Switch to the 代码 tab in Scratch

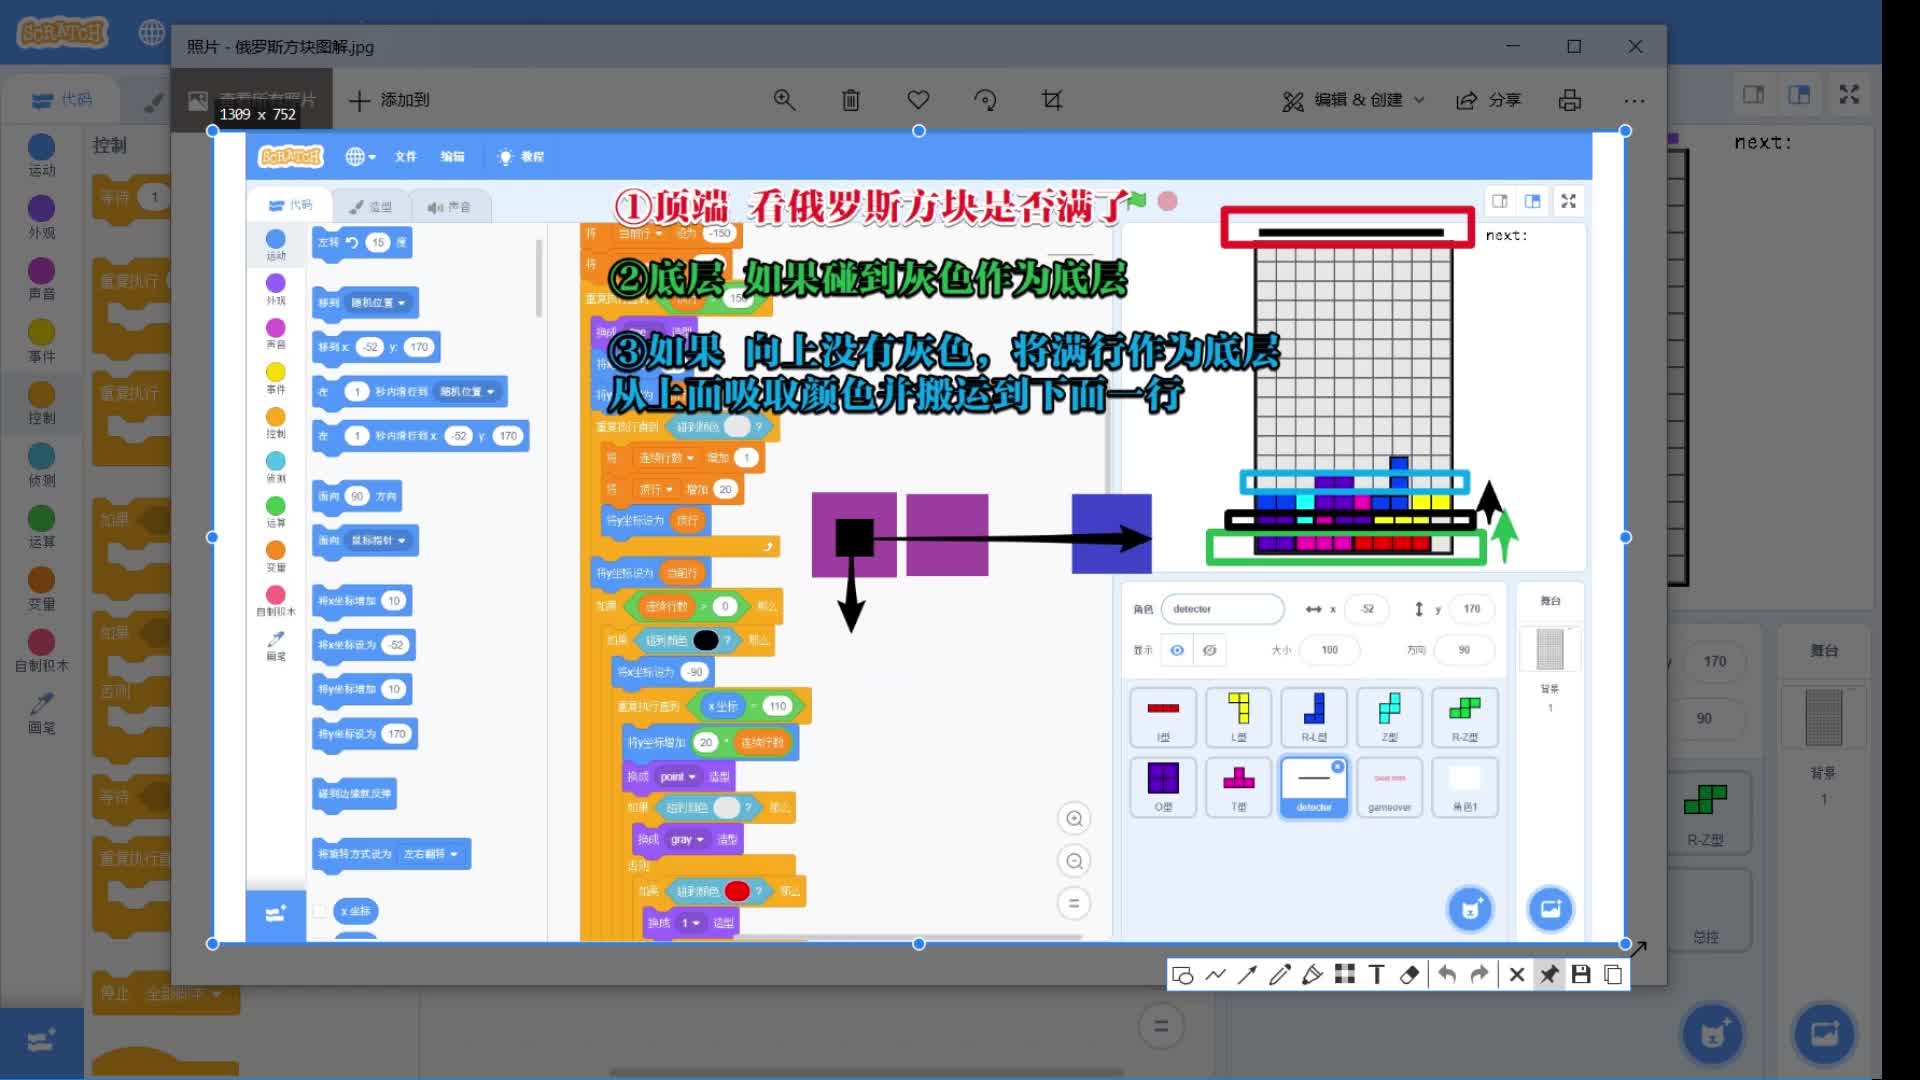point(62,99)
